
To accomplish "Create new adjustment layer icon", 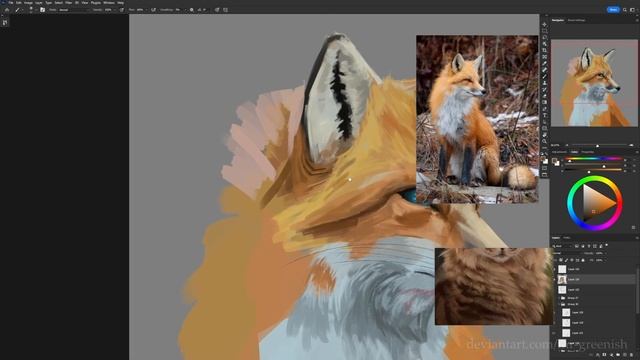I will click(611, 355).
